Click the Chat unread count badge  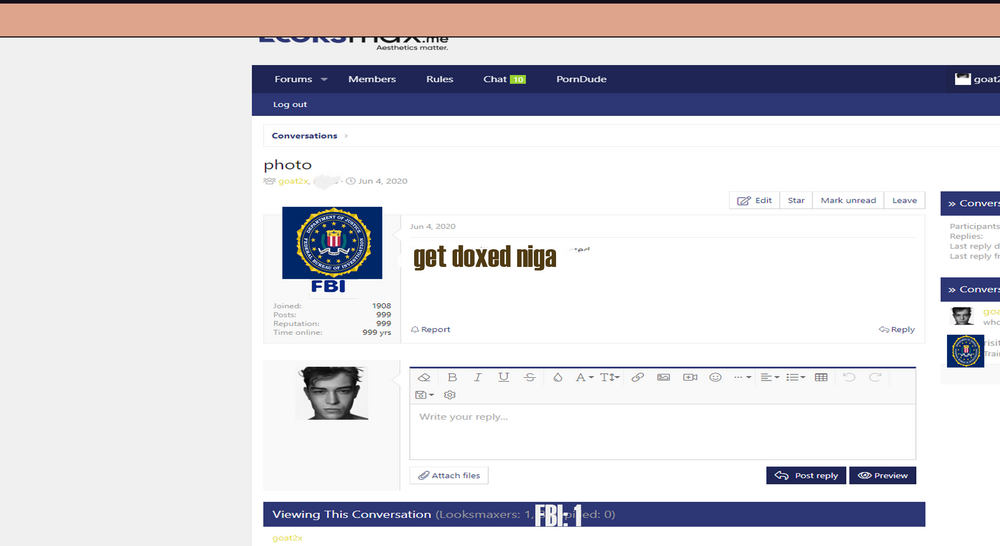[x=518, y=80]
